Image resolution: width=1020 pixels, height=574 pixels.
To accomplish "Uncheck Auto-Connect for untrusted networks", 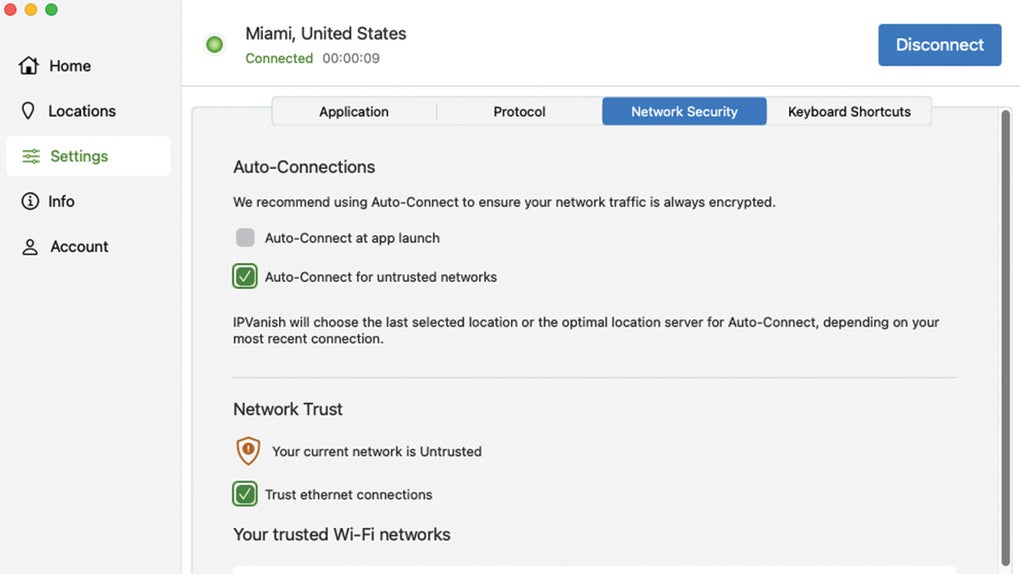I will pyautogui.click(x=245, y=277).
